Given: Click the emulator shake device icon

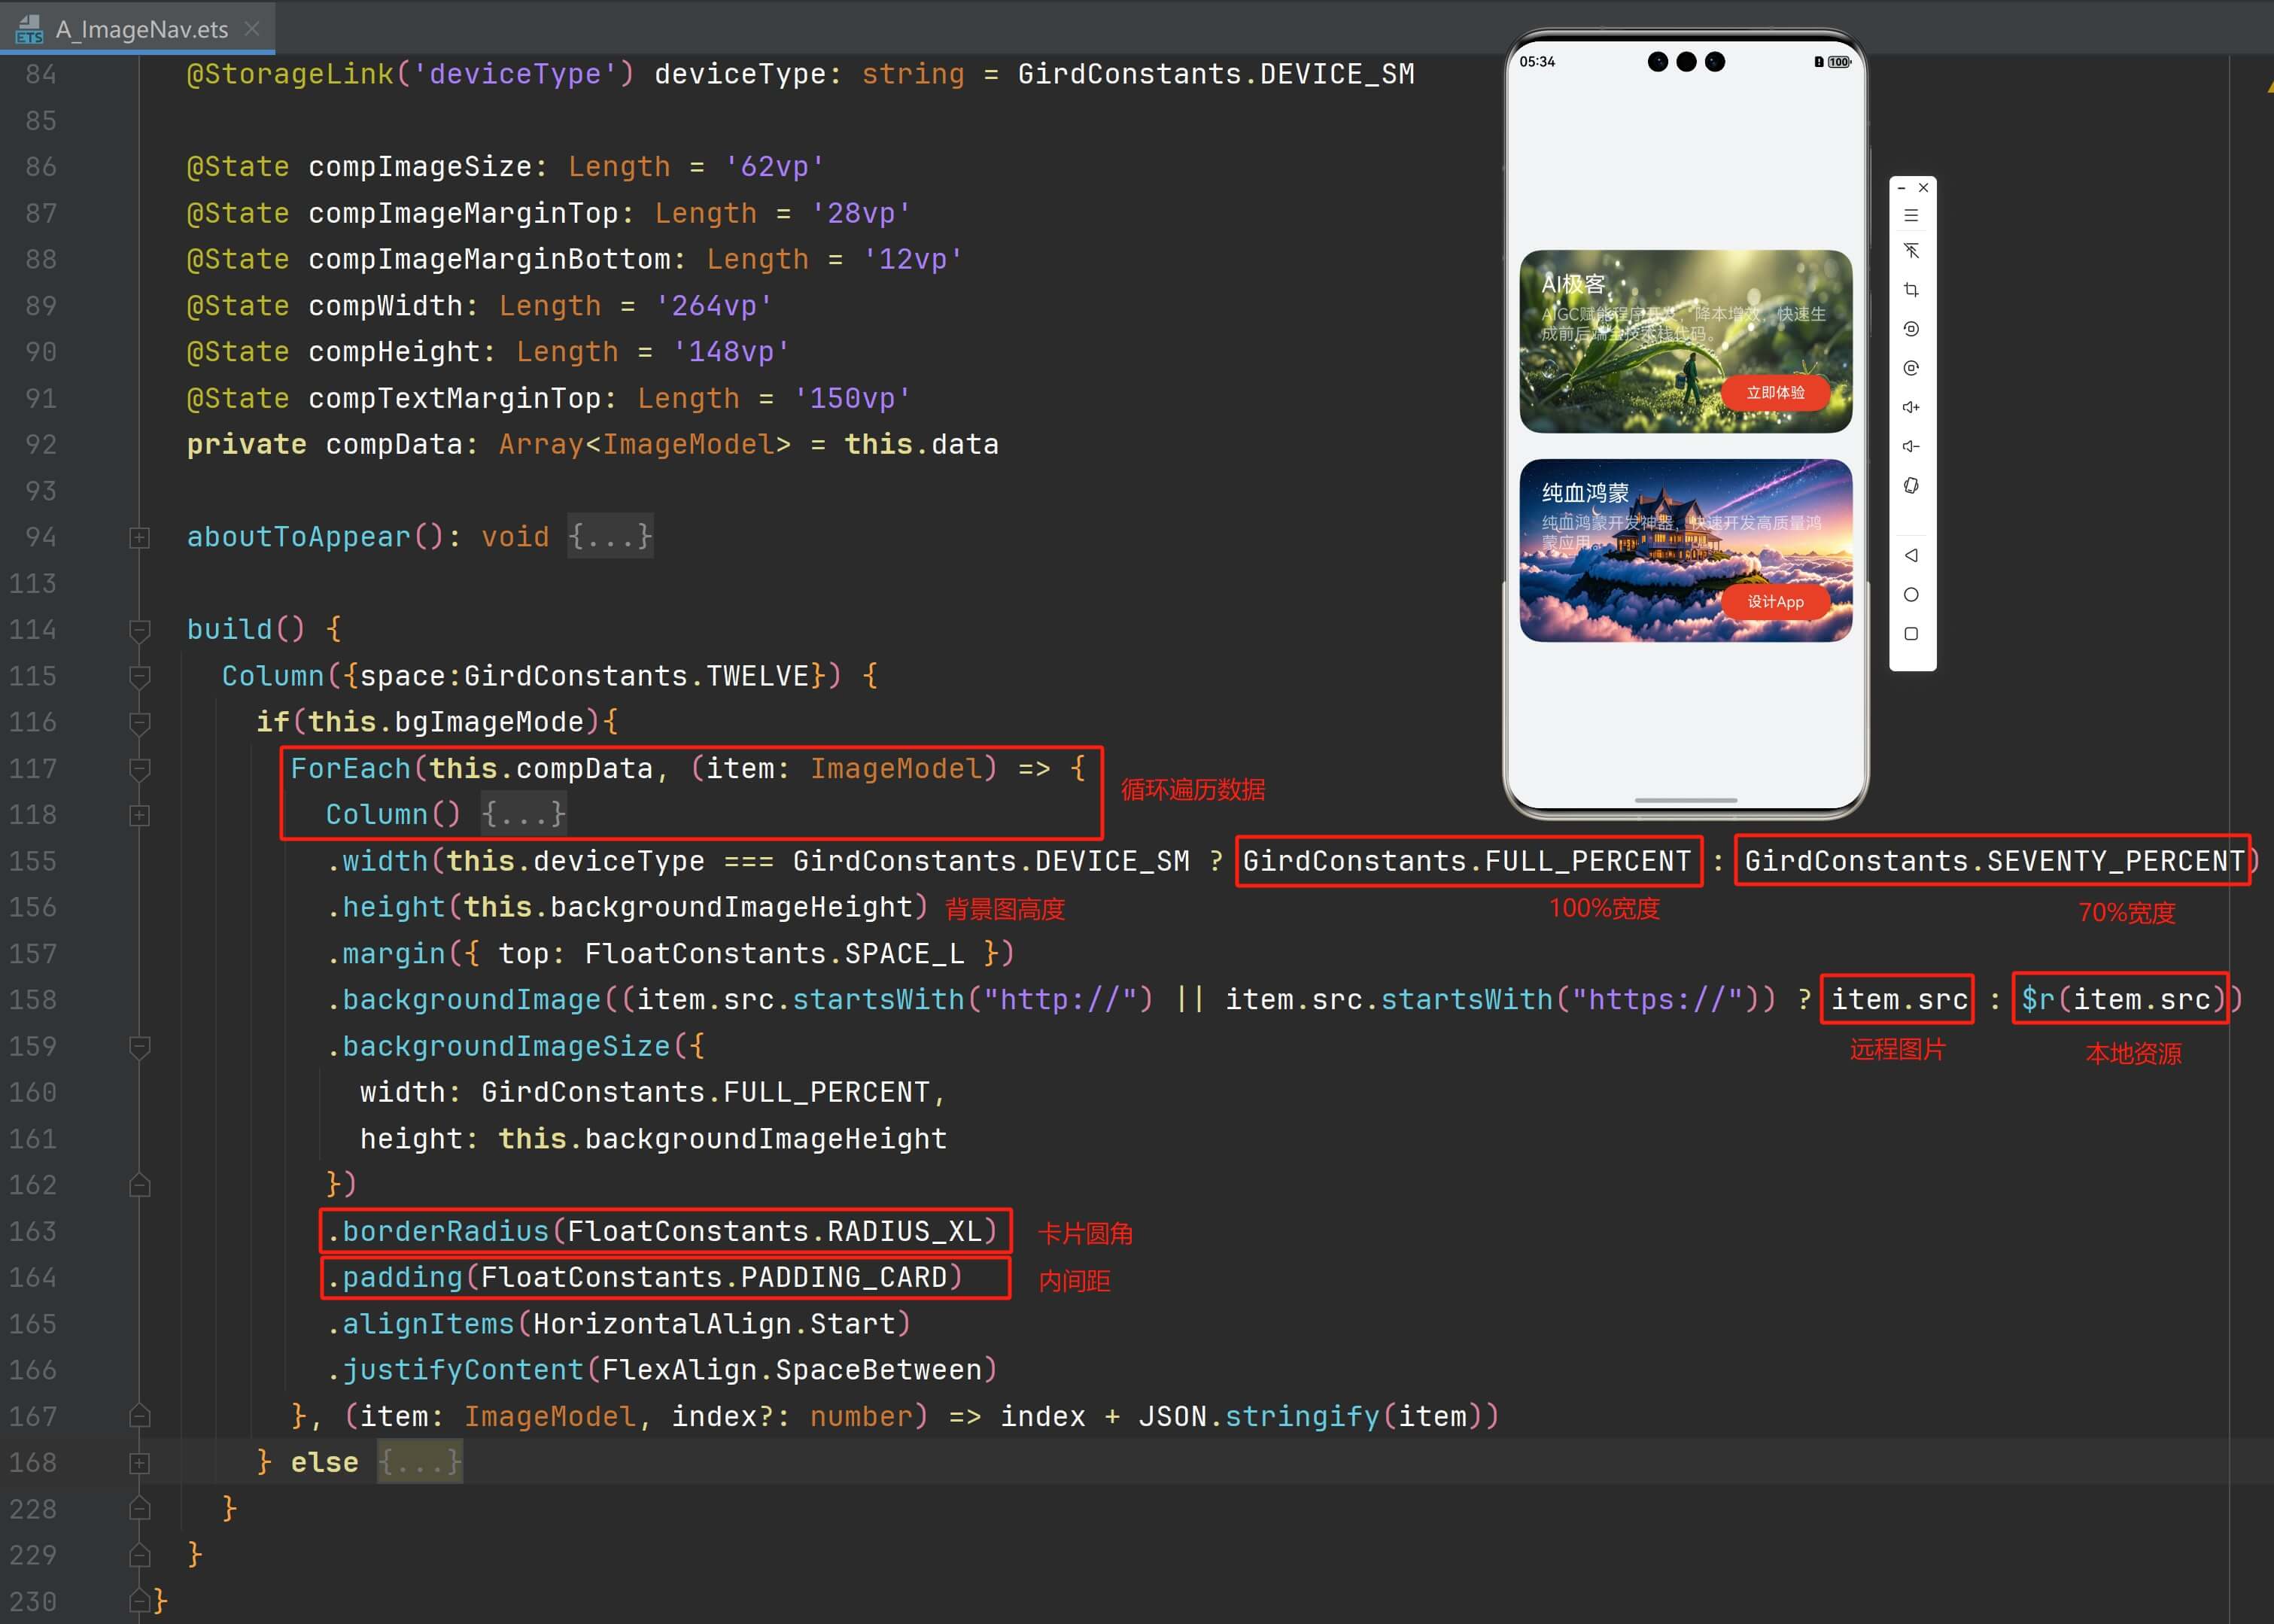Looking at the screenshot, I should (1910, 486).
